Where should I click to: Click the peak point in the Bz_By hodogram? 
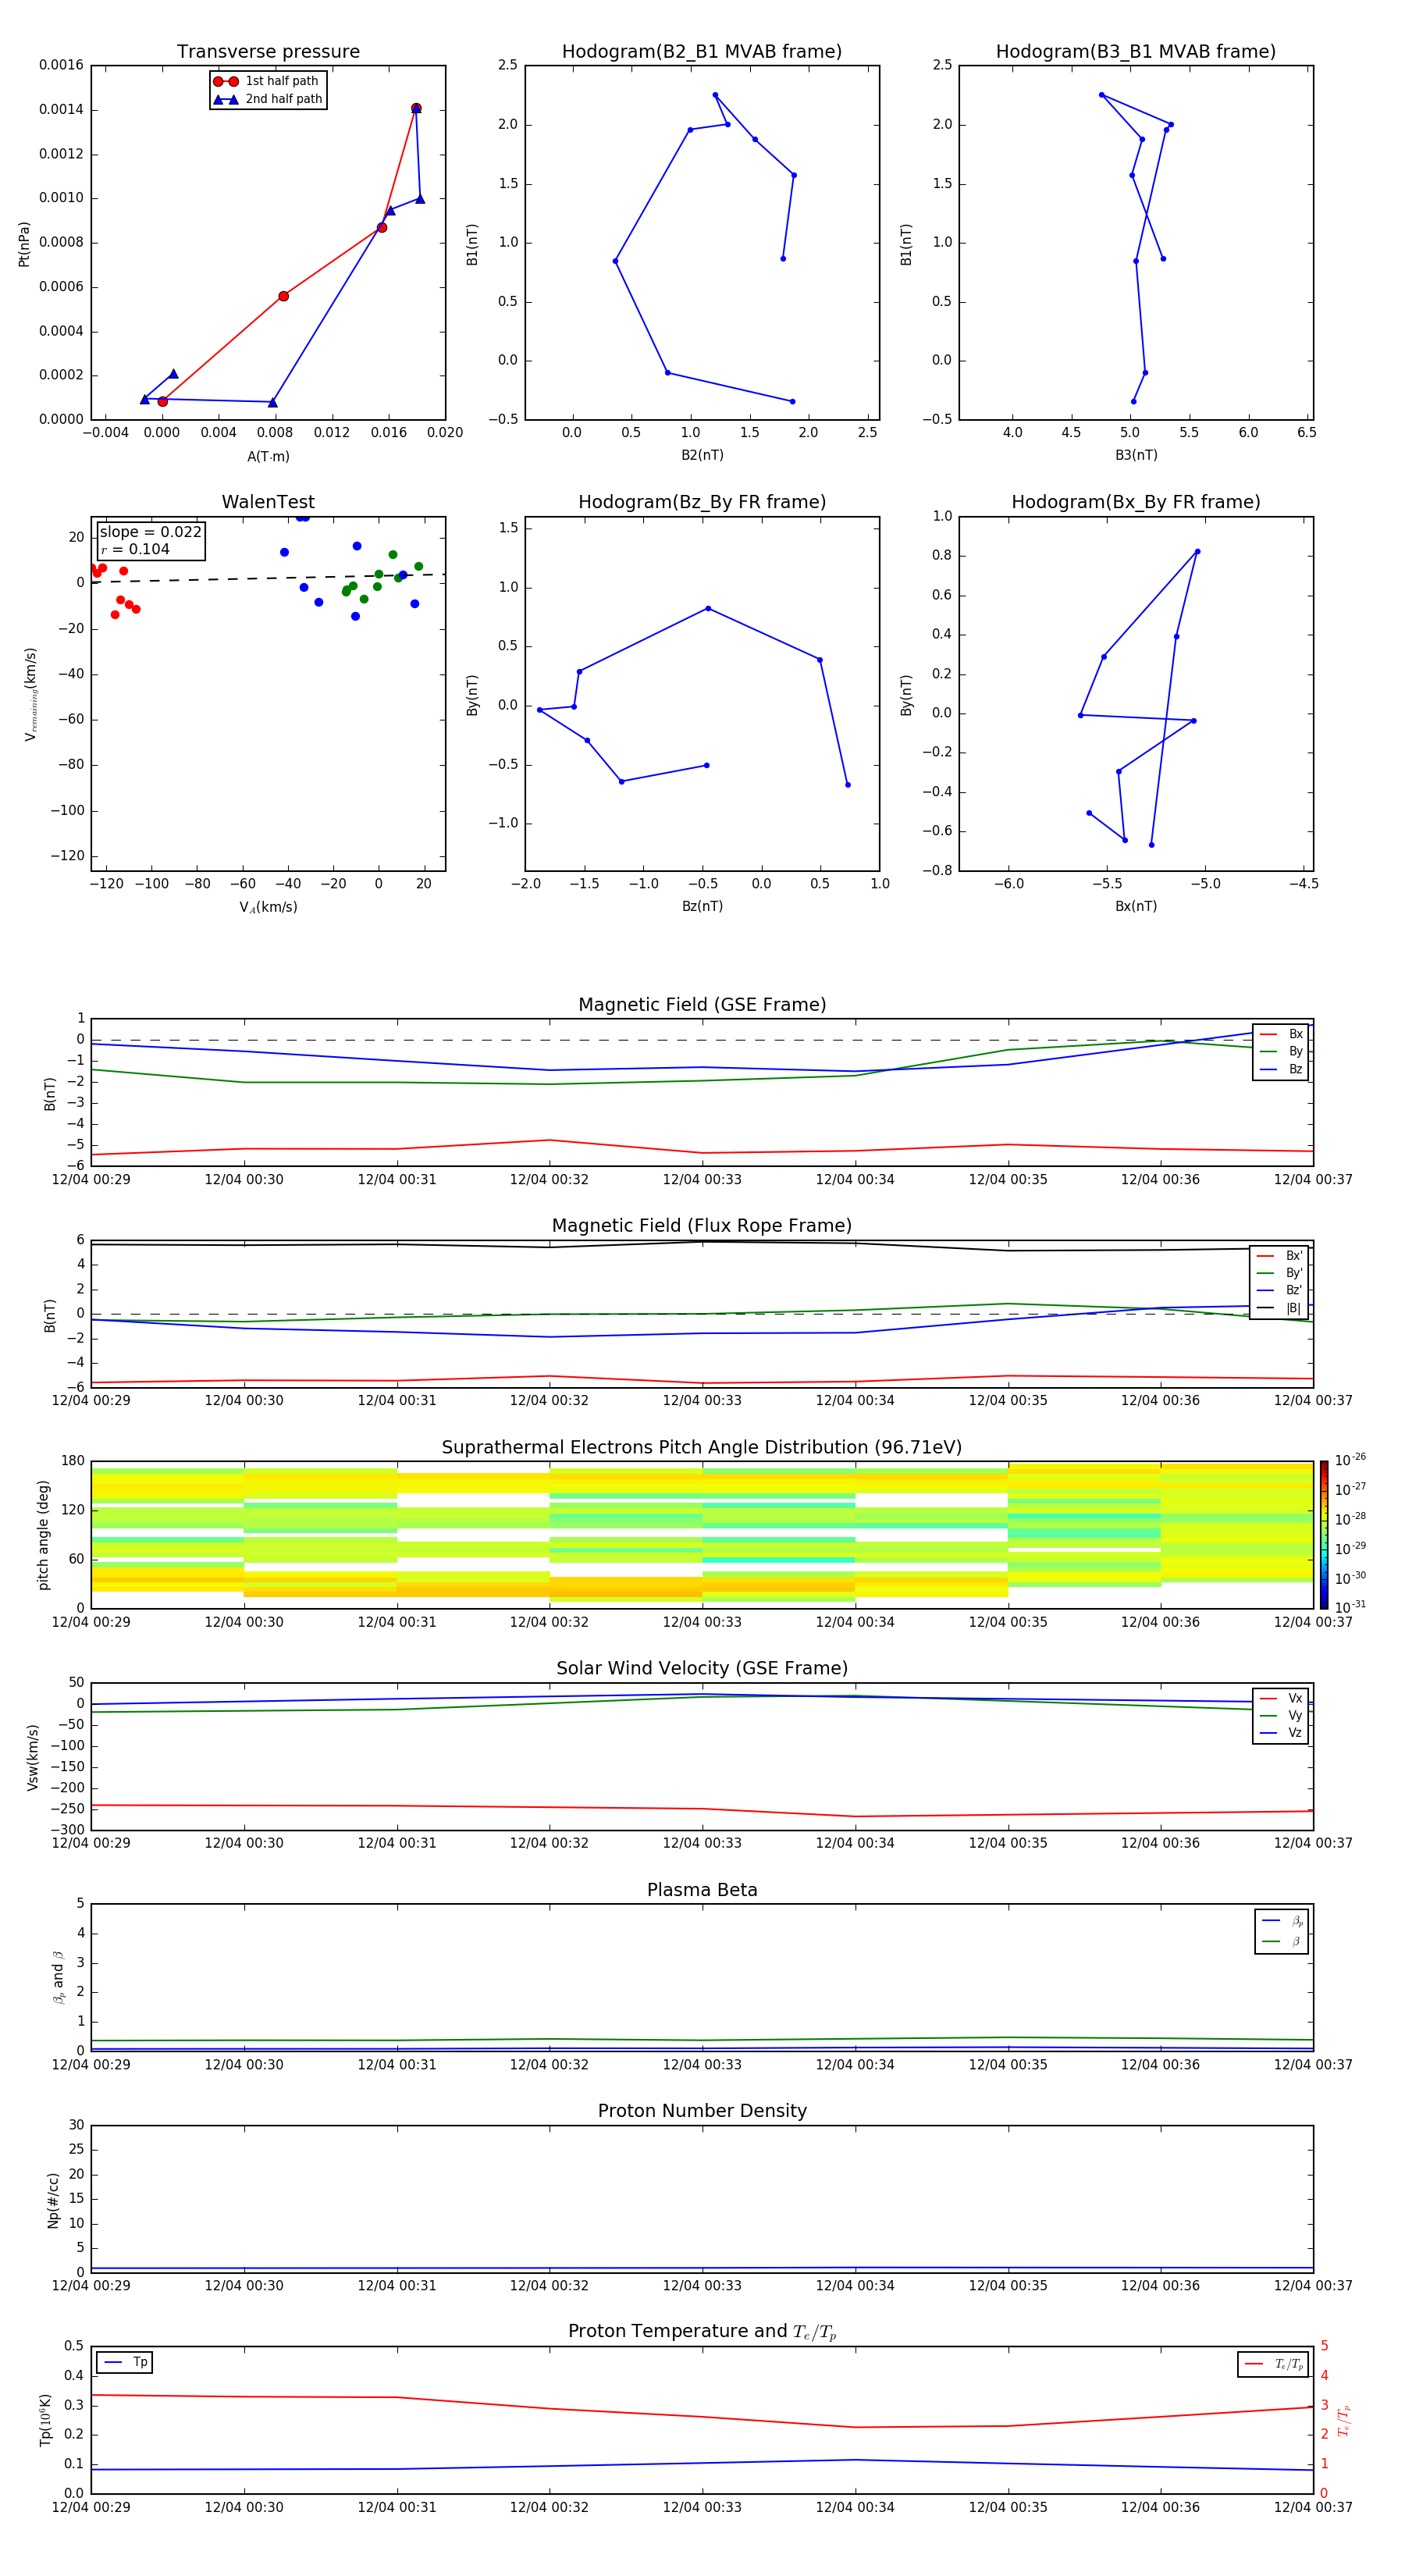[x=708, y=608]
